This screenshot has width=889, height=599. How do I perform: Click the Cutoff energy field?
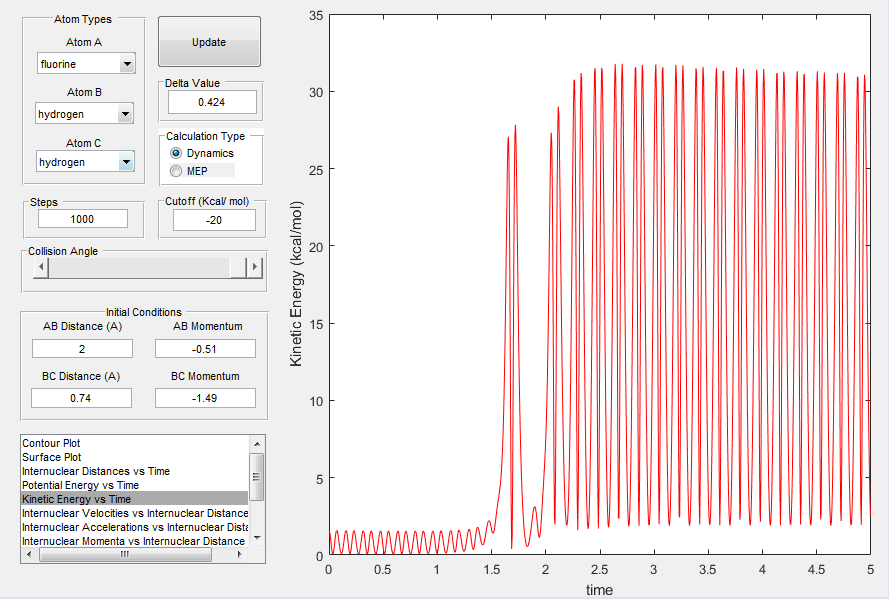(x=213, y=219)
